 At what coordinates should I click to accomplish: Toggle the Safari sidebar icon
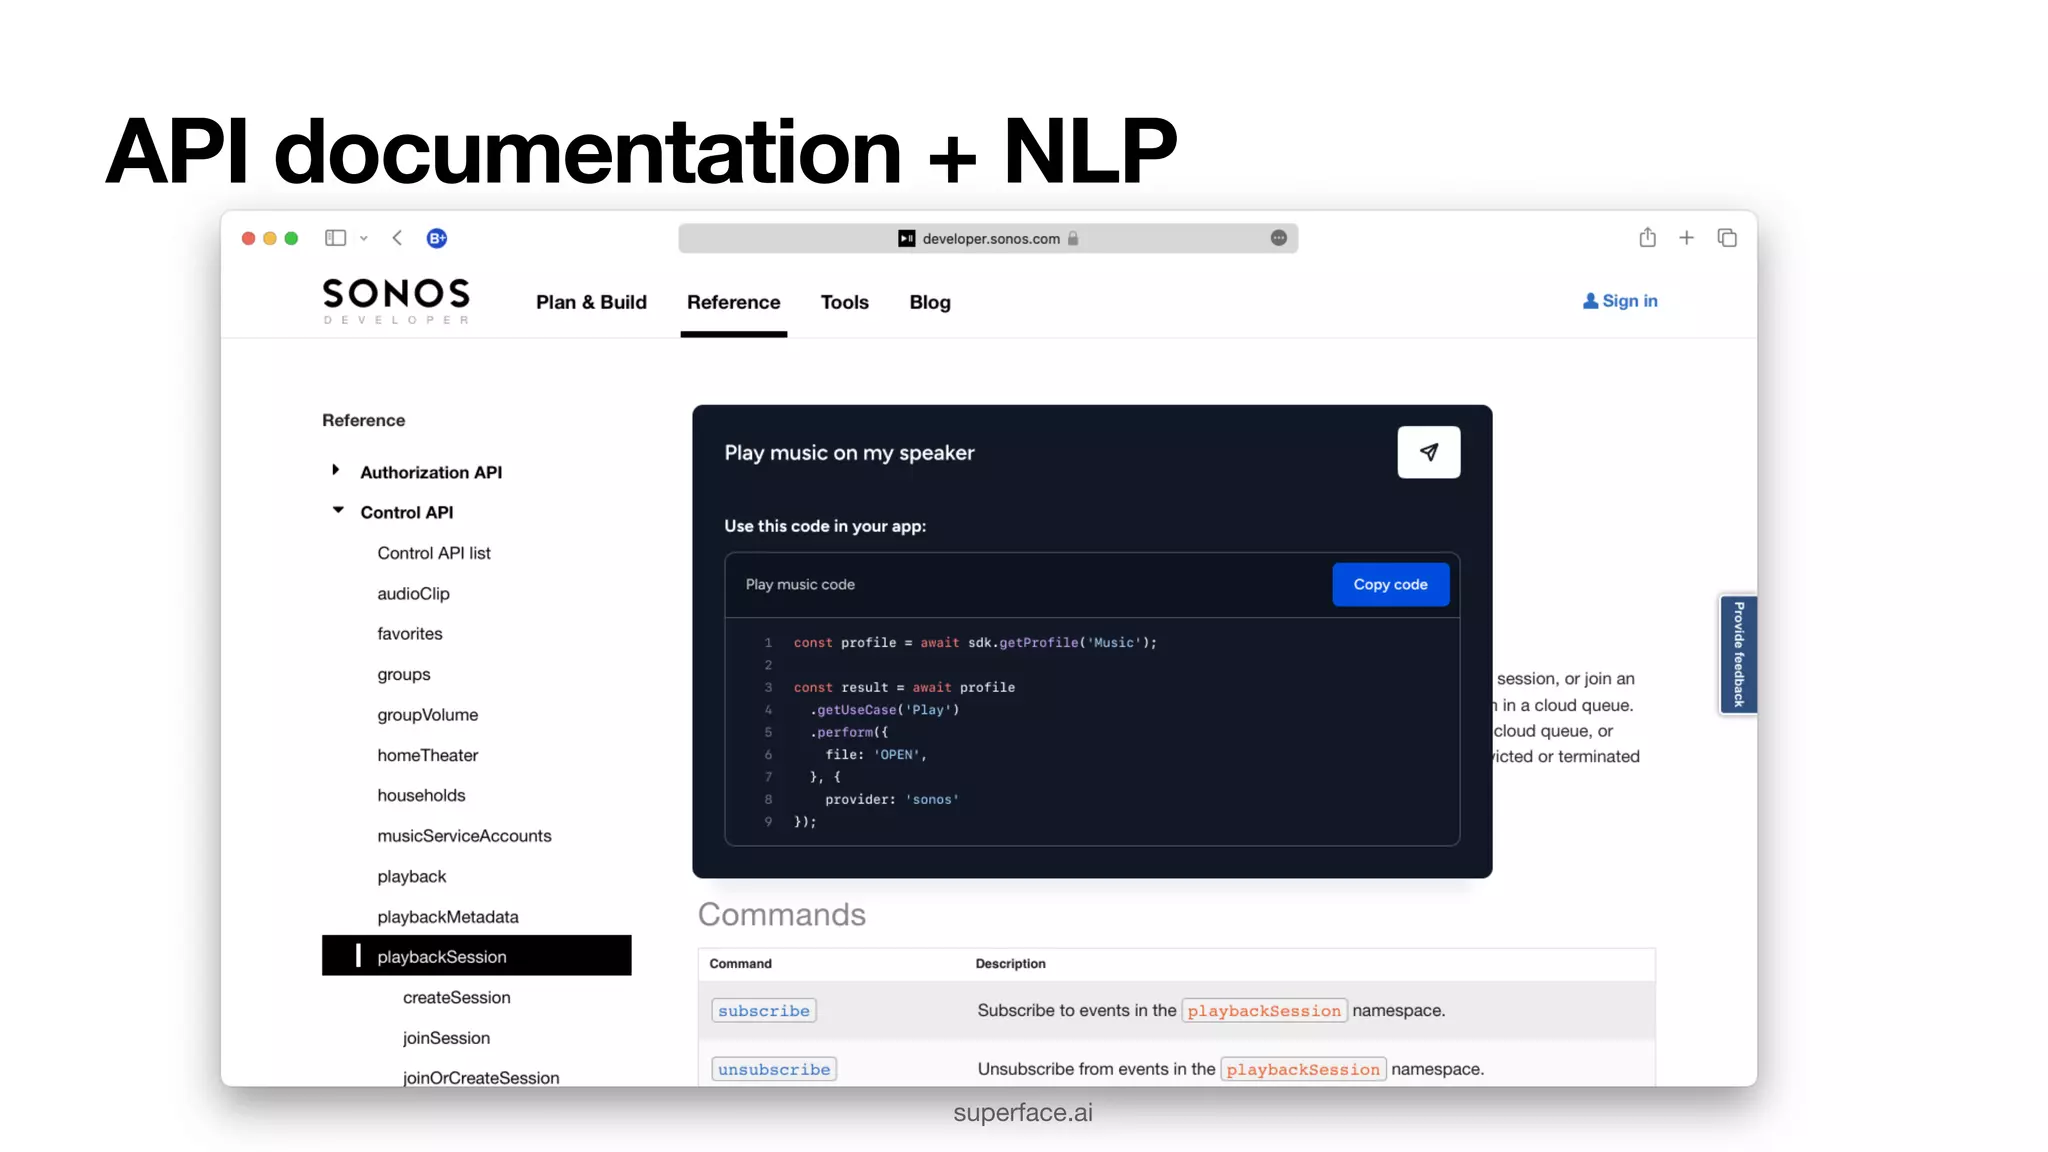[x=335, y=238]
